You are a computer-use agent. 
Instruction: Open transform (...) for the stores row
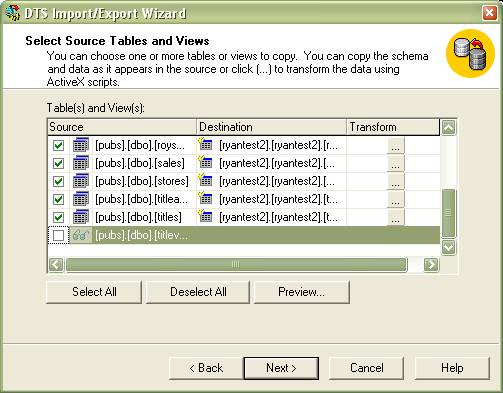click(x=396, y=182)
